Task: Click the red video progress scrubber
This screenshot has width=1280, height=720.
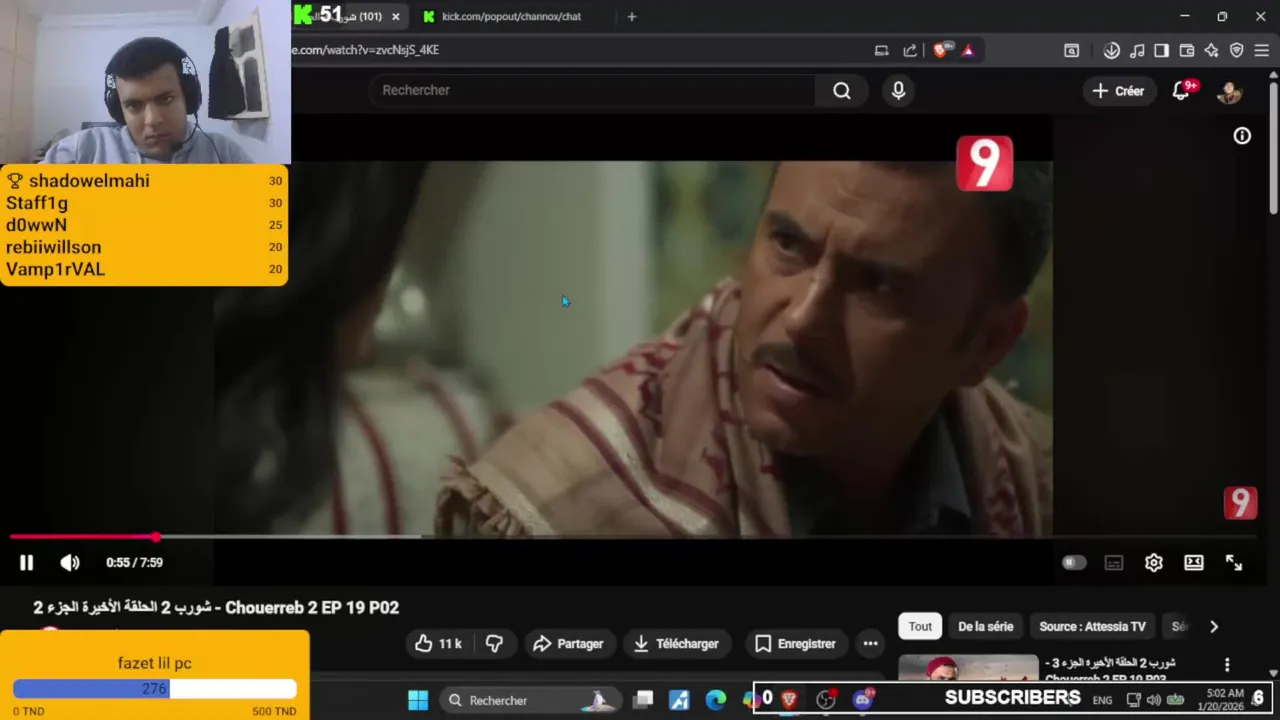Action: pos(156,537)
